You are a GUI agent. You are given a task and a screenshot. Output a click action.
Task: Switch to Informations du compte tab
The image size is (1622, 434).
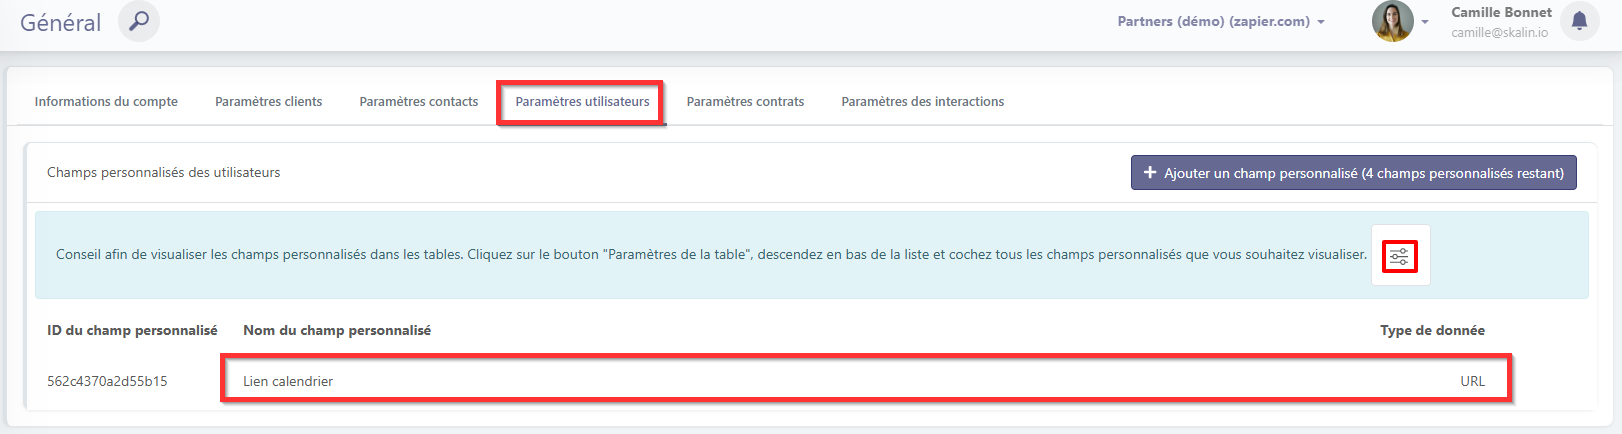(x=106, y=102)
